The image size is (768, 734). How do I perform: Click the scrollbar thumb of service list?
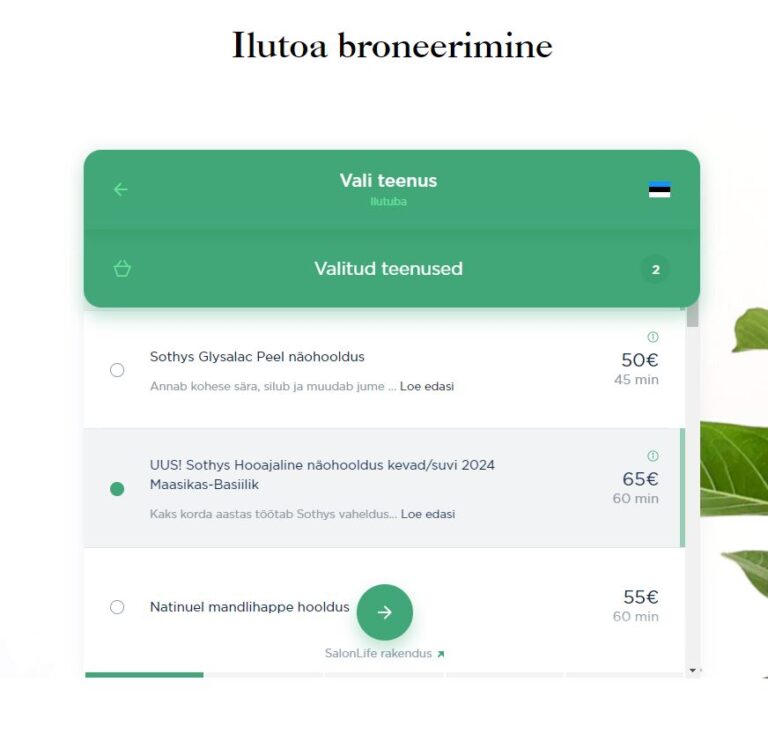[x=692, y=315]
